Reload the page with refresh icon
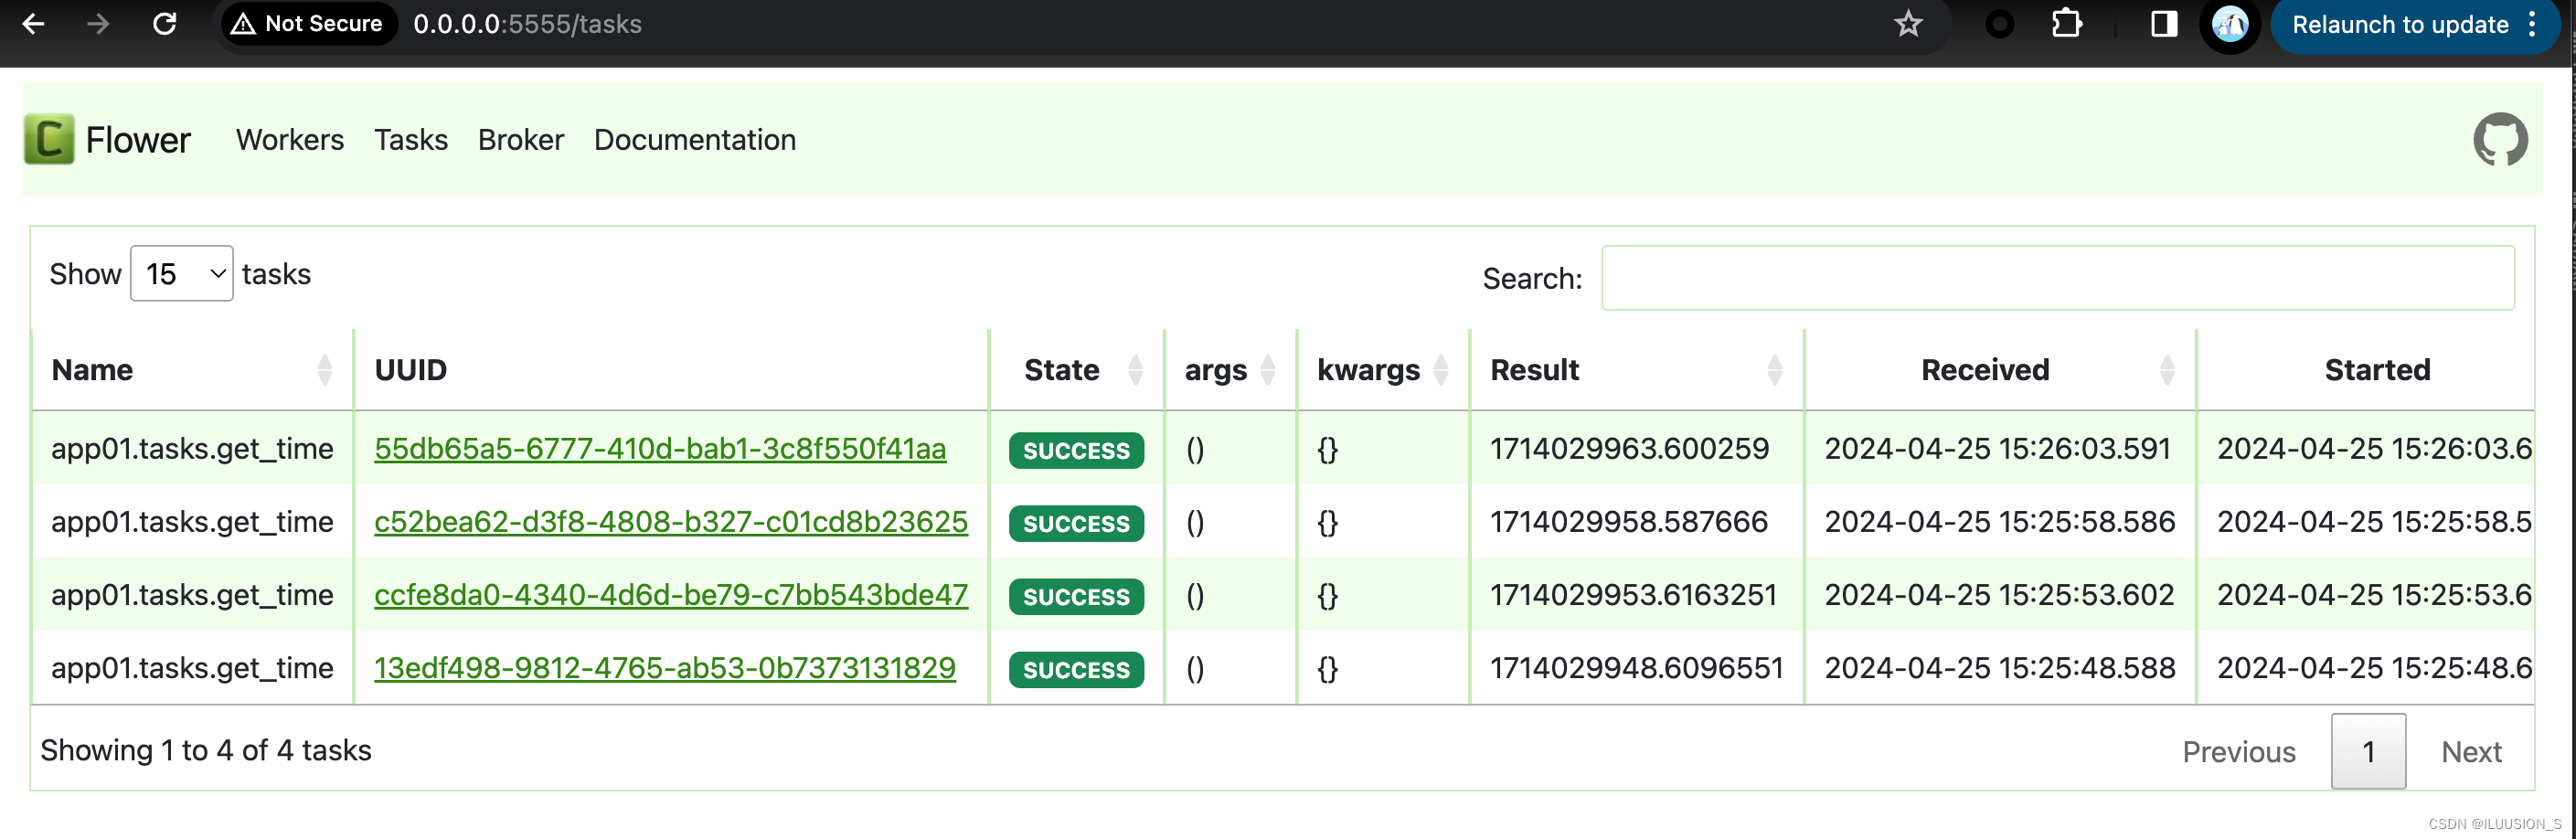2576x839 pixels. click(164, 24)
